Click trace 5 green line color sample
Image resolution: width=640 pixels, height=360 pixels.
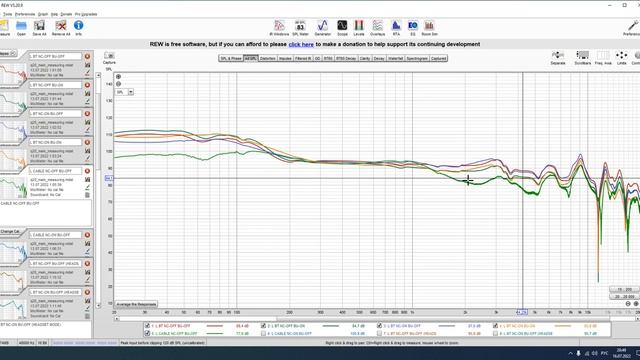click(215, 333)
